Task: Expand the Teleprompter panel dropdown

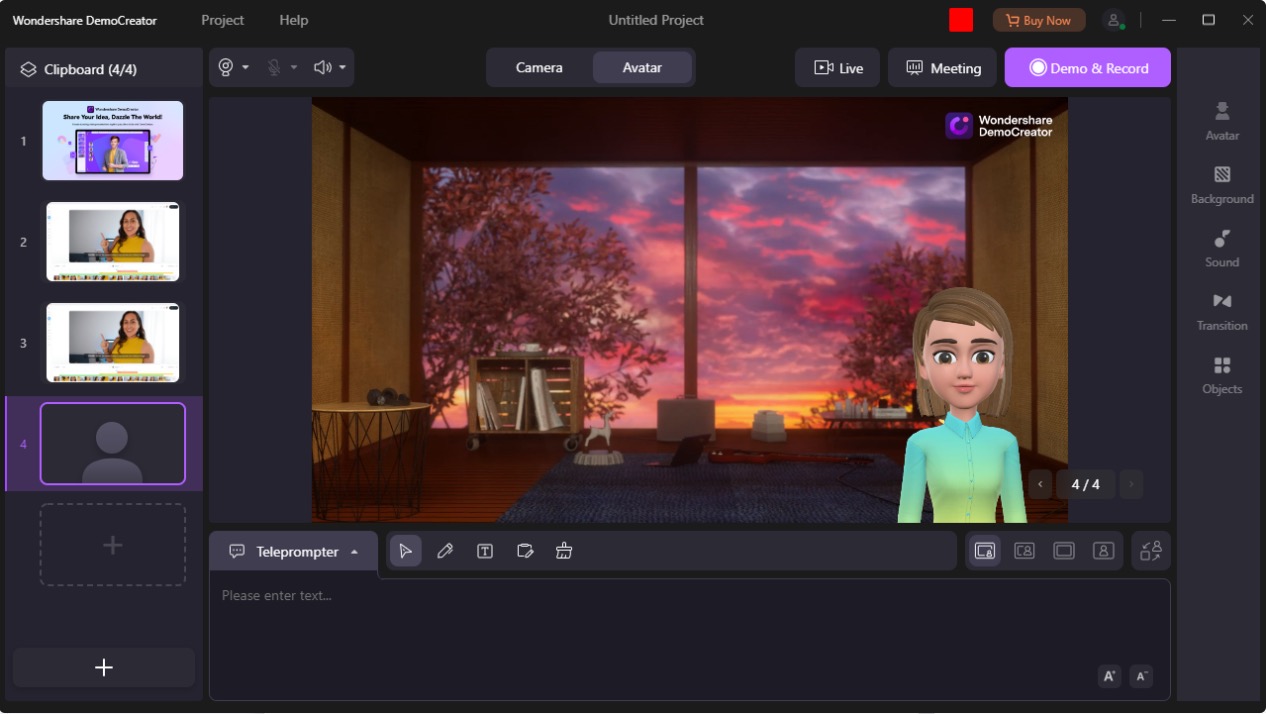Action: [x=354, y=552]
